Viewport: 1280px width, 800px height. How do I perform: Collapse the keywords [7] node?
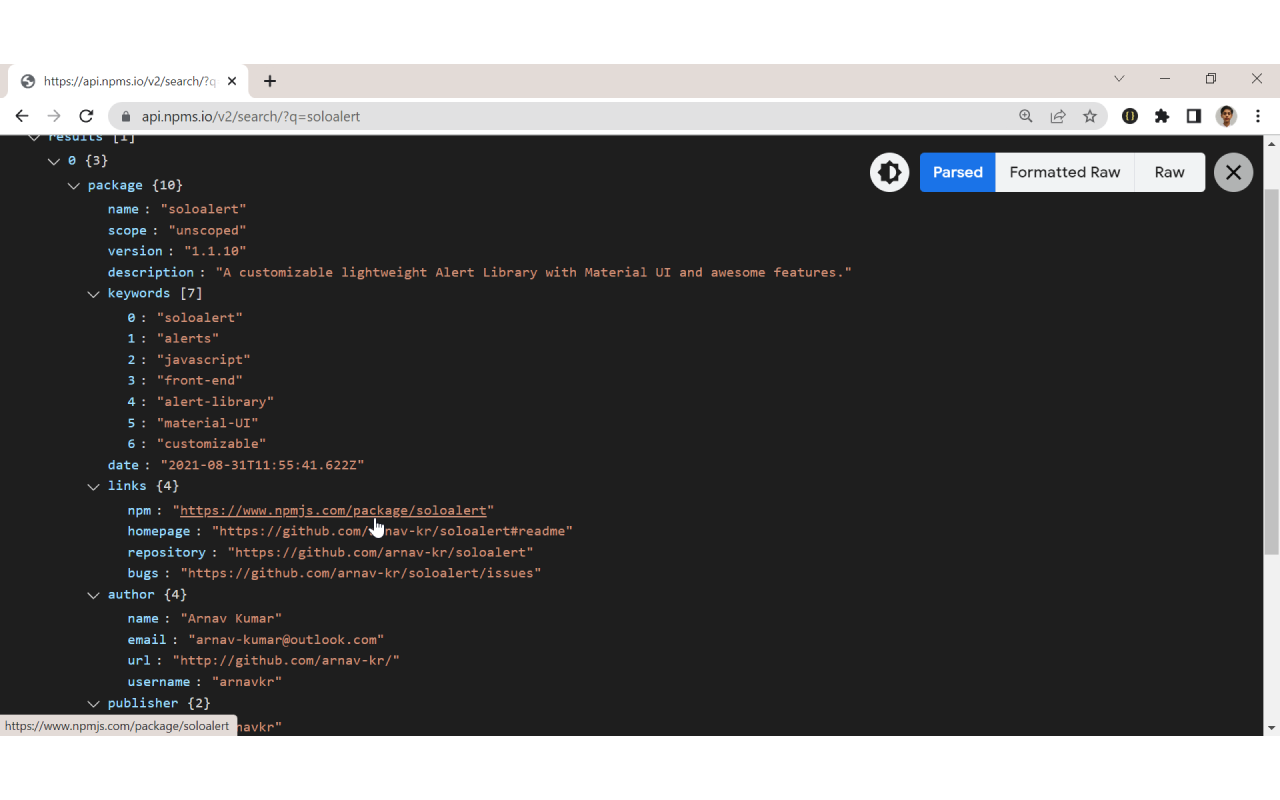(94, 293)
